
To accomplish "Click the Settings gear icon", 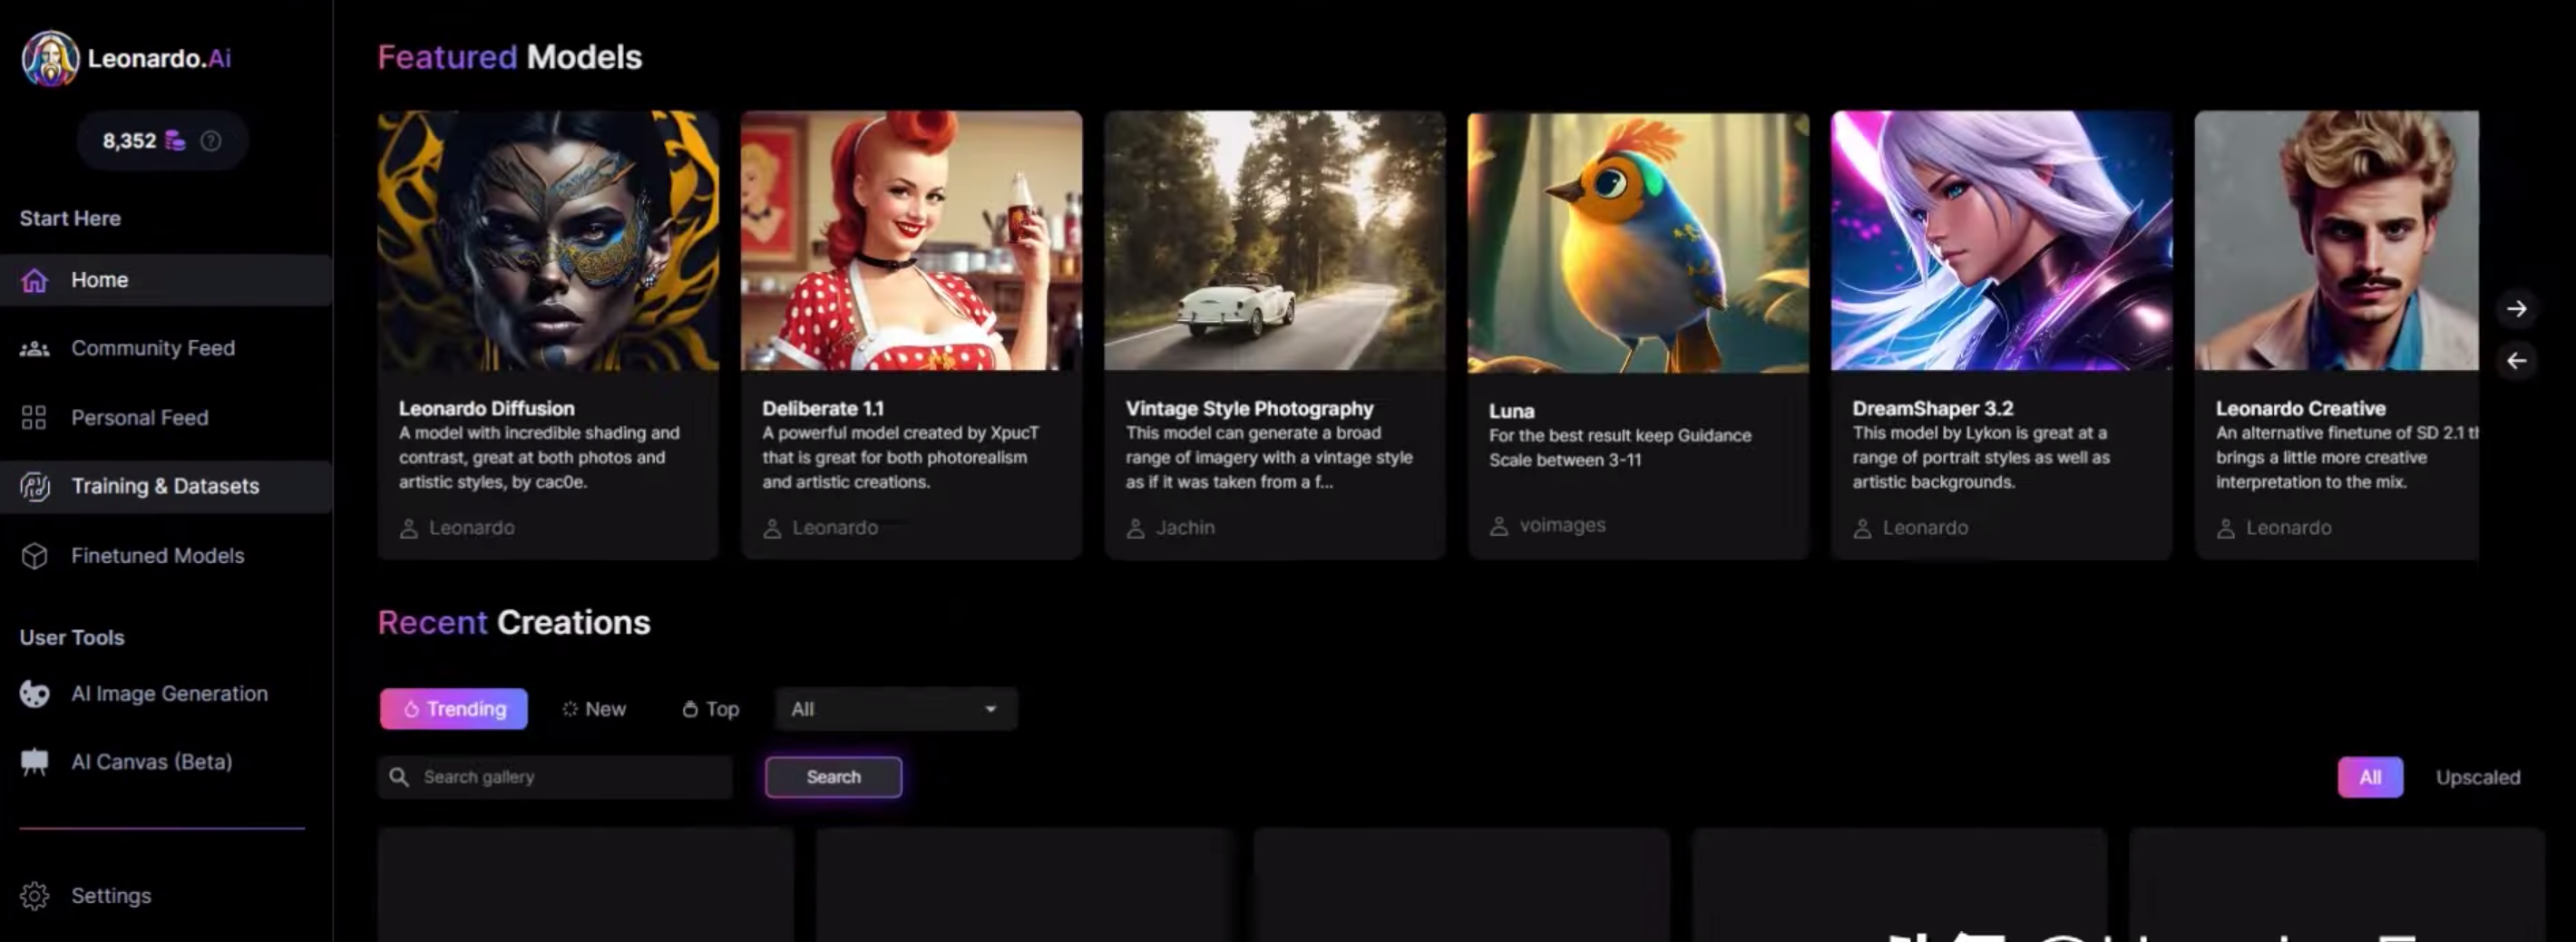I will 35,896.
